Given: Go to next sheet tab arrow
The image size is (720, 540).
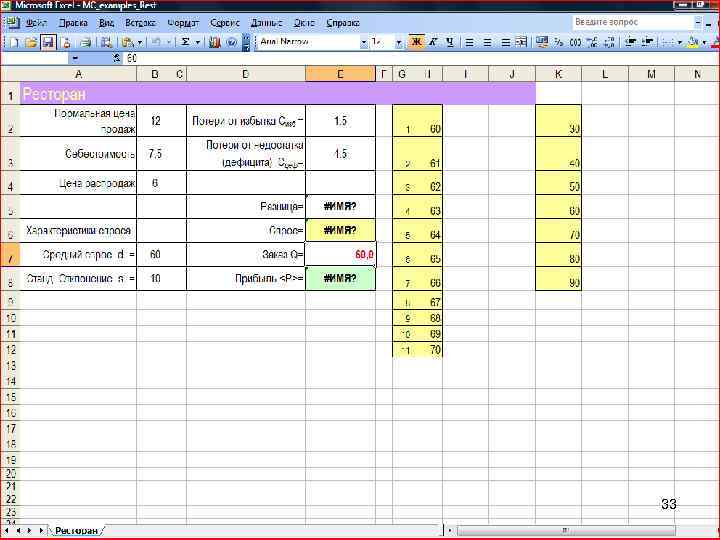Looking at the screenshot, I should tap(30, 530).
